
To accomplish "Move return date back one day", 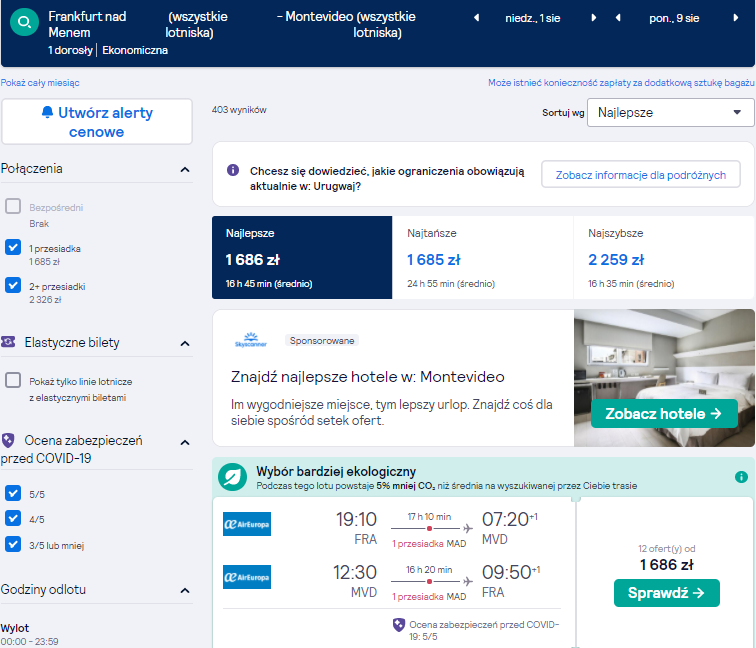I will (x=618, y=18).
